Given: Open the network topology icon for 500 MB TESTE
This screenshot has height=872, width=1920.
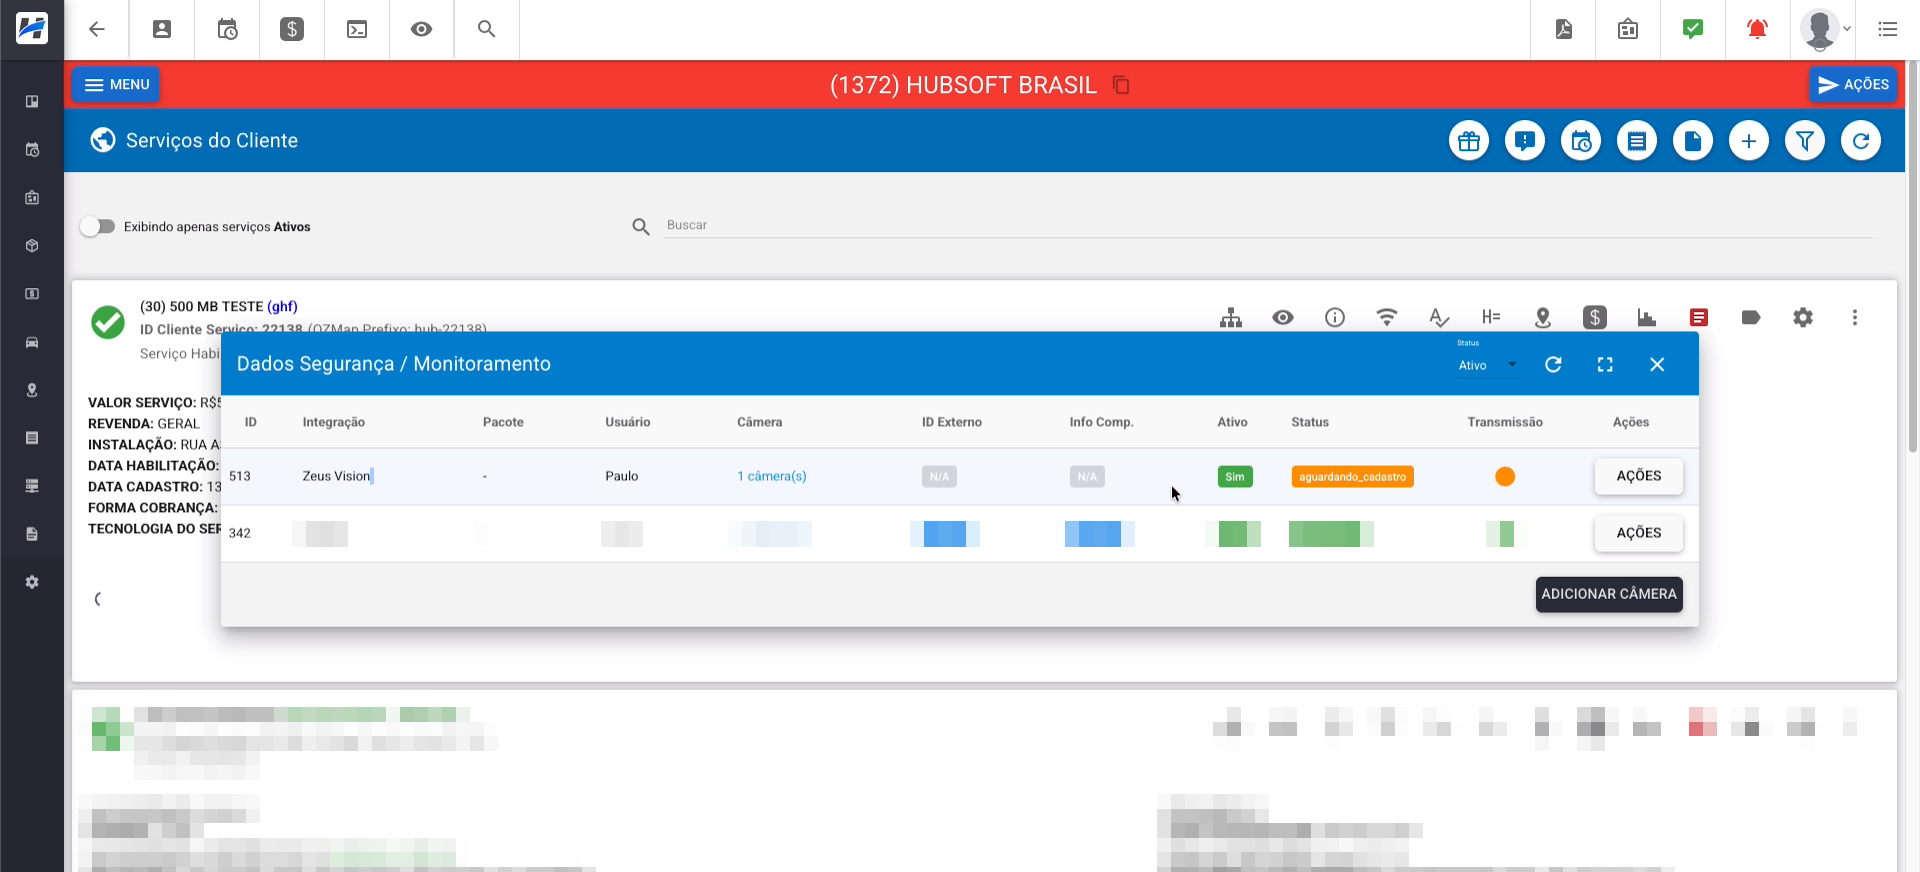Looking at the screenshot, I should (x=1231, y=318).
